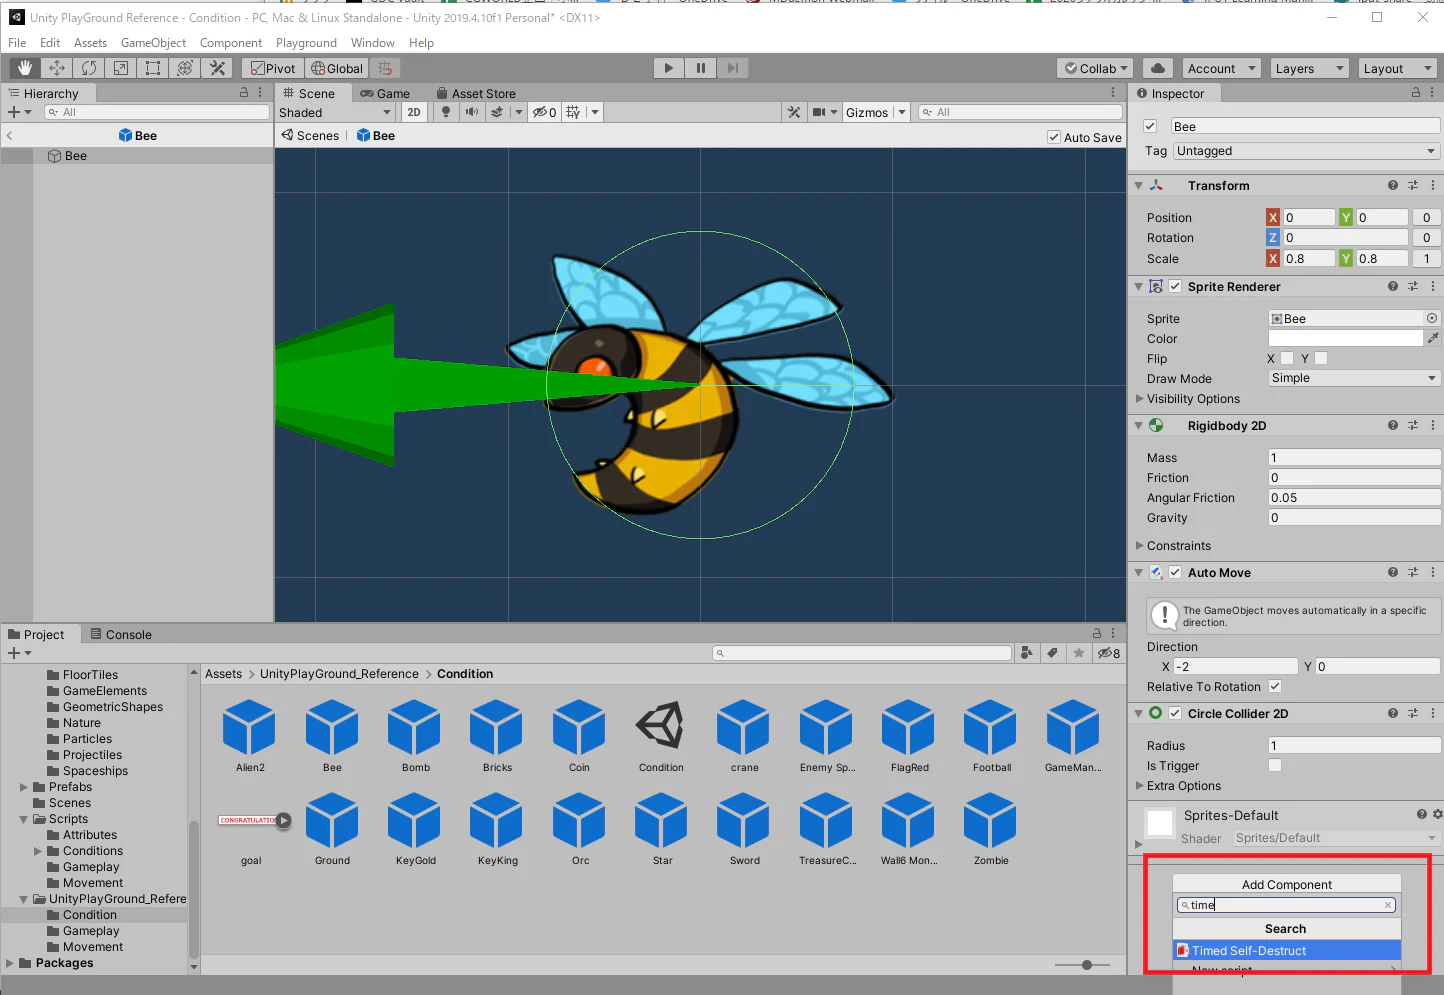Open the Bomb prefab asset
Image resolution: width=1444 pixels, height=995 pixels.
point(415,736)
